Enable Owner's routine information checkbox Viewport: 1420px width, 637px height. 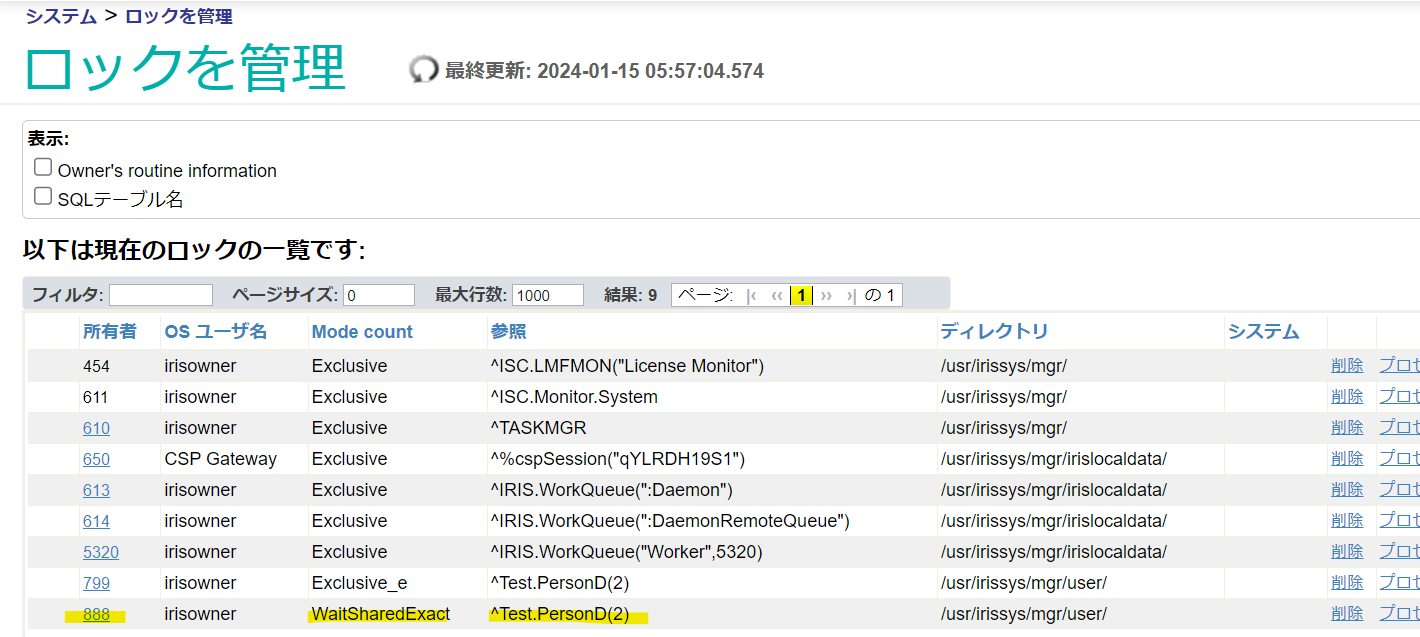tap(43, 167)
